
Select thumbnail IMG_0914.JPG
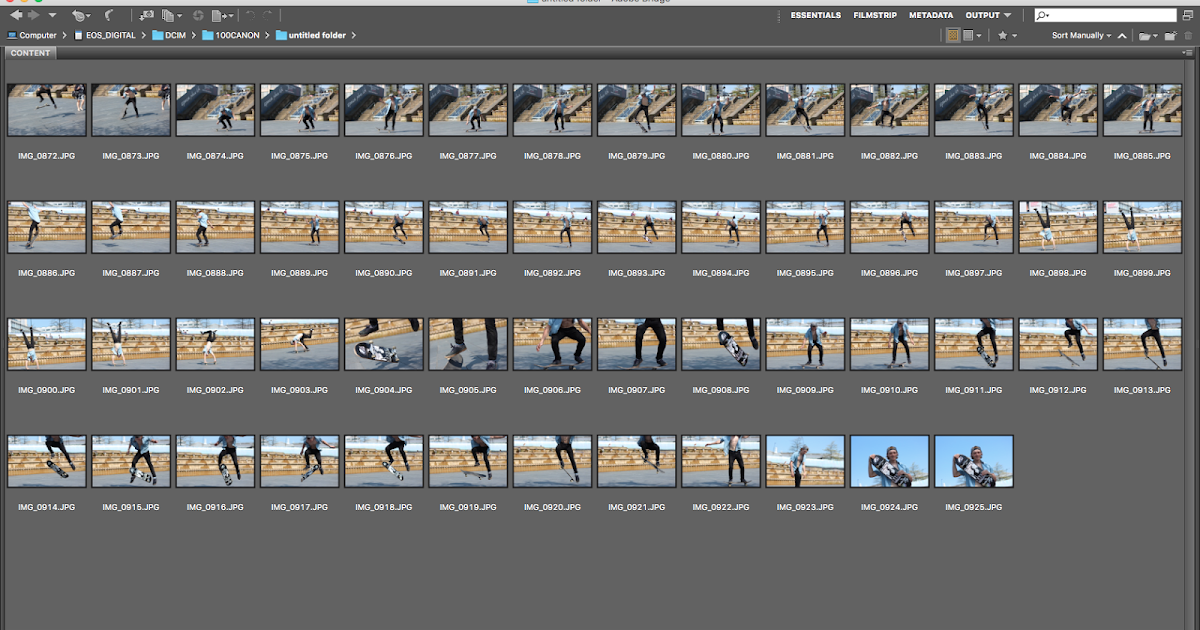[47, 461]
